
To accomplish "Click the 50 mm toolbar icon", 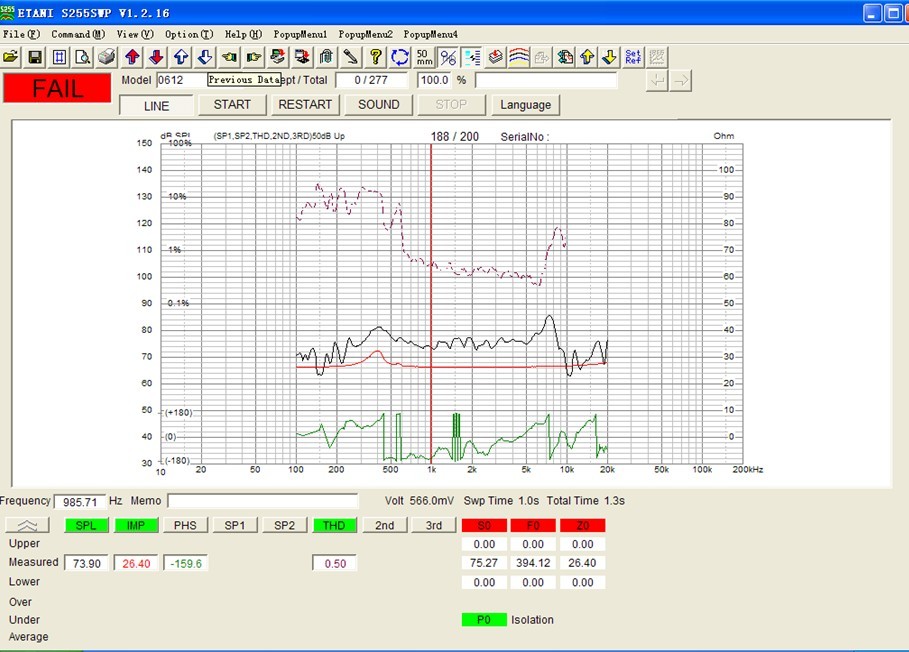I will [424, 57].
